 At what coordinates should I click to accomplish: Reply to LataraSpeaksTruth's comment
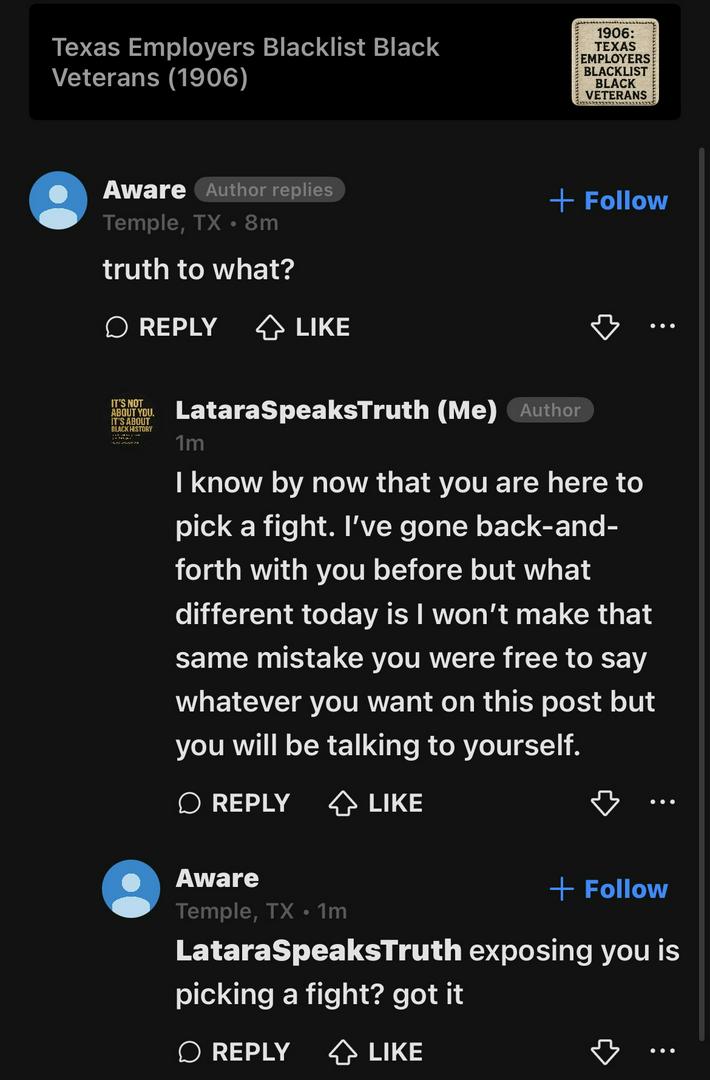234,803
